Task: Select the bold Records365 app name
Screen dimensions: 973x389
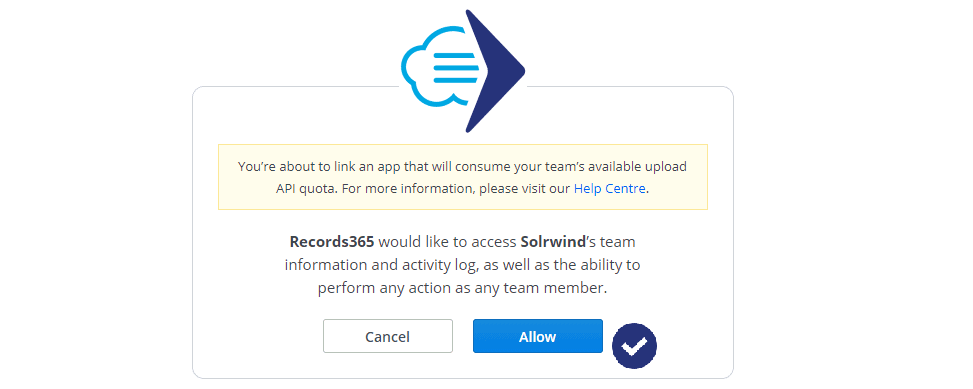Action: (x=332, y=241)
